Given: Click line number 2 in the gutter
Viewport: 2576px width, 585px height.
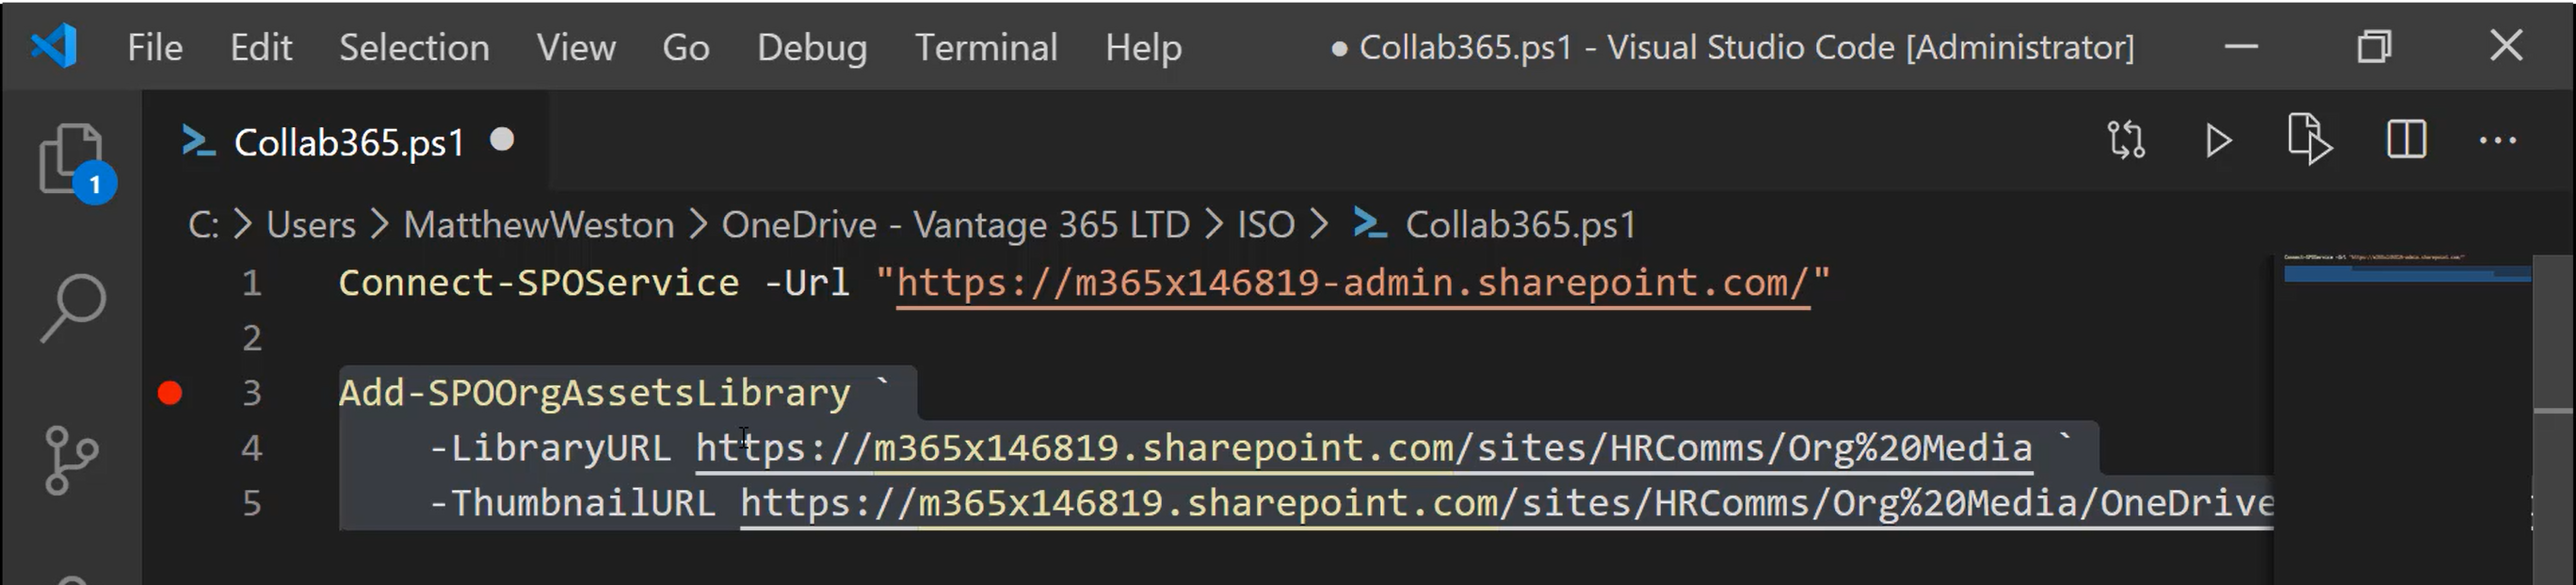Looking at the screenshot, I should (x=252, y=338).
